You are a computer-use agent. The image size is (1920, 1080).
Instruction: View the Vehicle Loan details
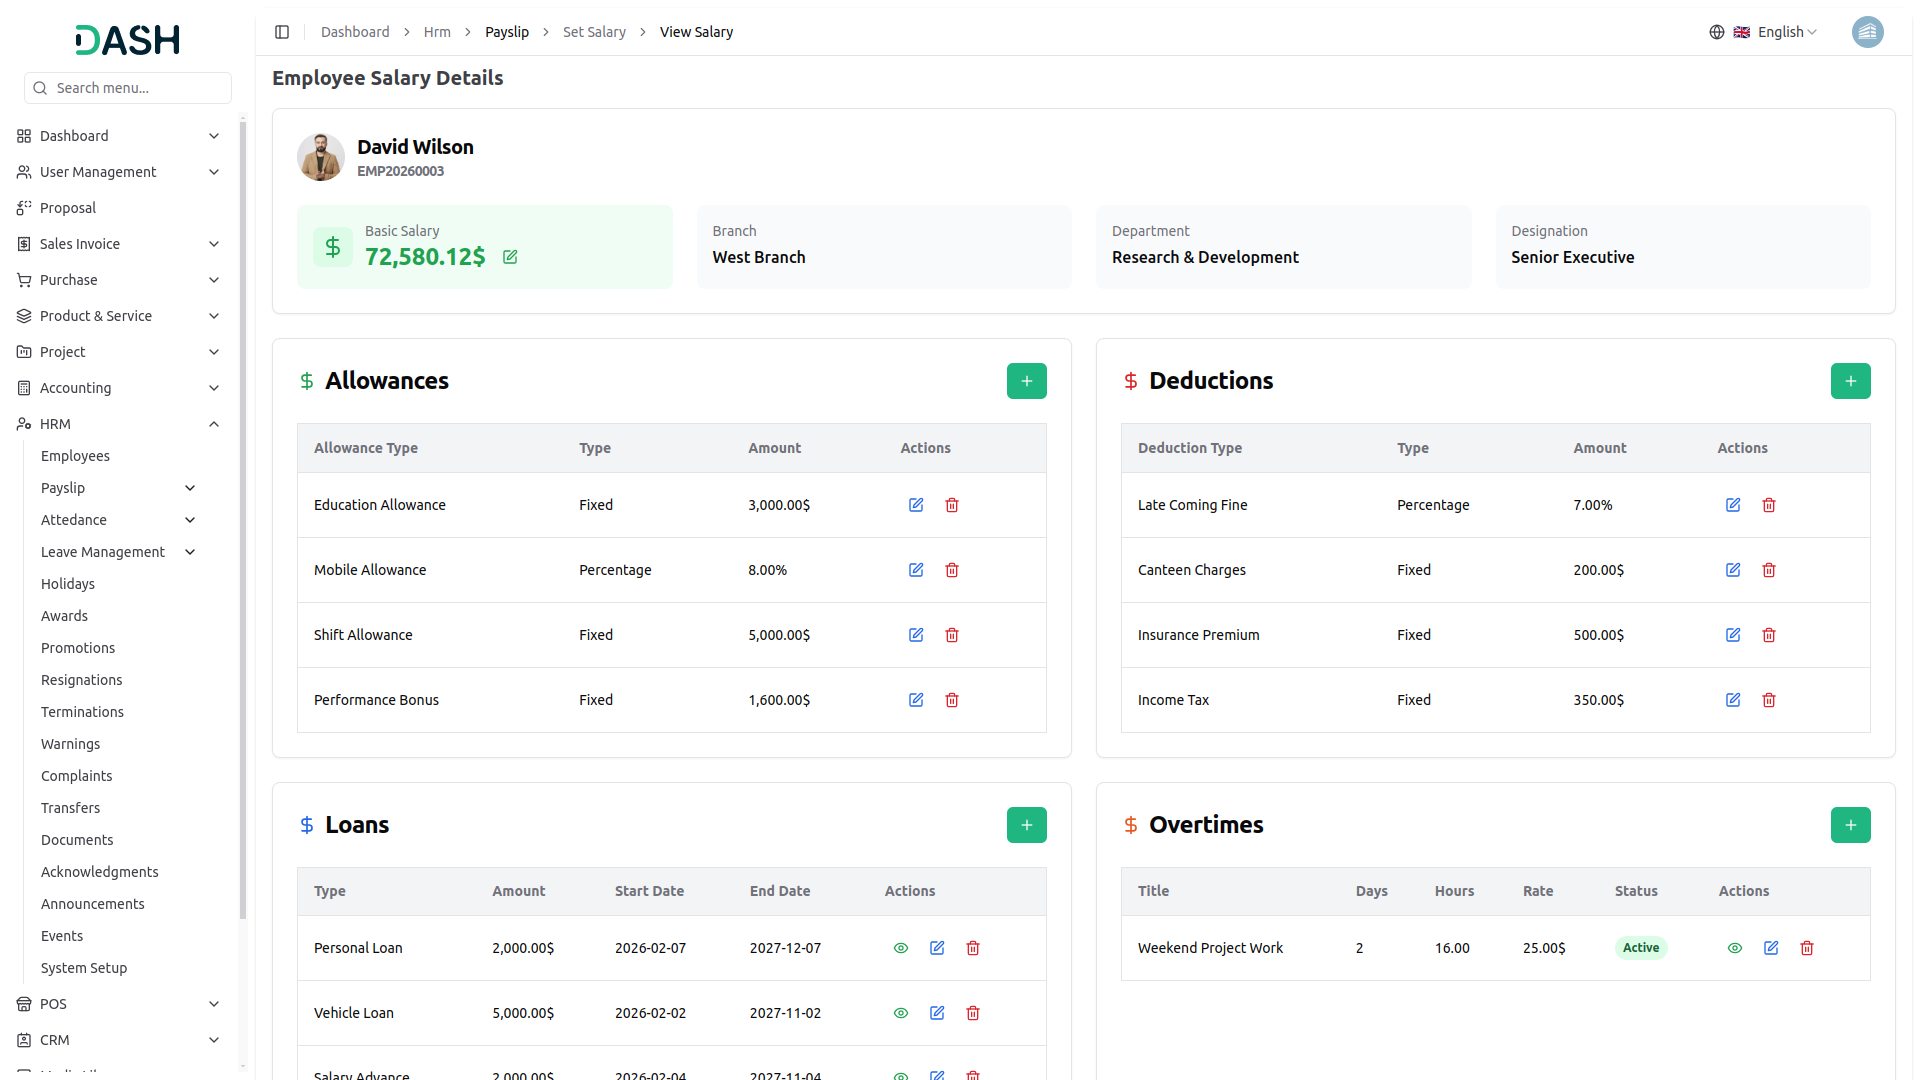[901, 1013]
